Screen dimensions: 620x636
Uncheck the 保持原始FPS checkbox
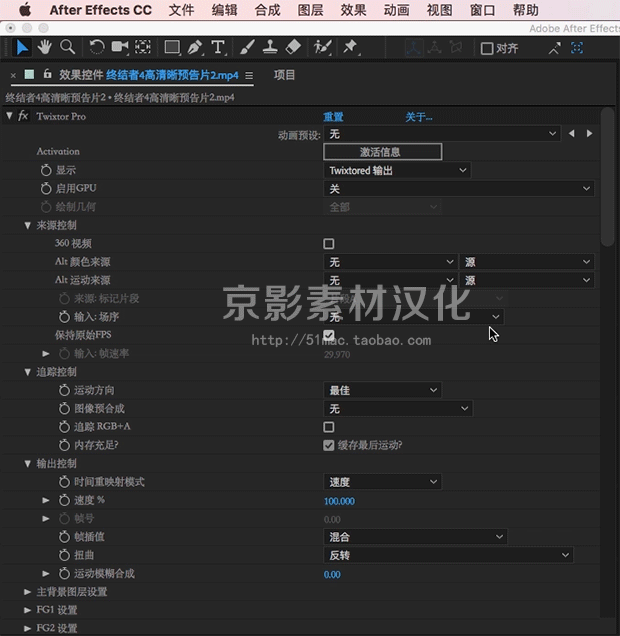(329, 335)
